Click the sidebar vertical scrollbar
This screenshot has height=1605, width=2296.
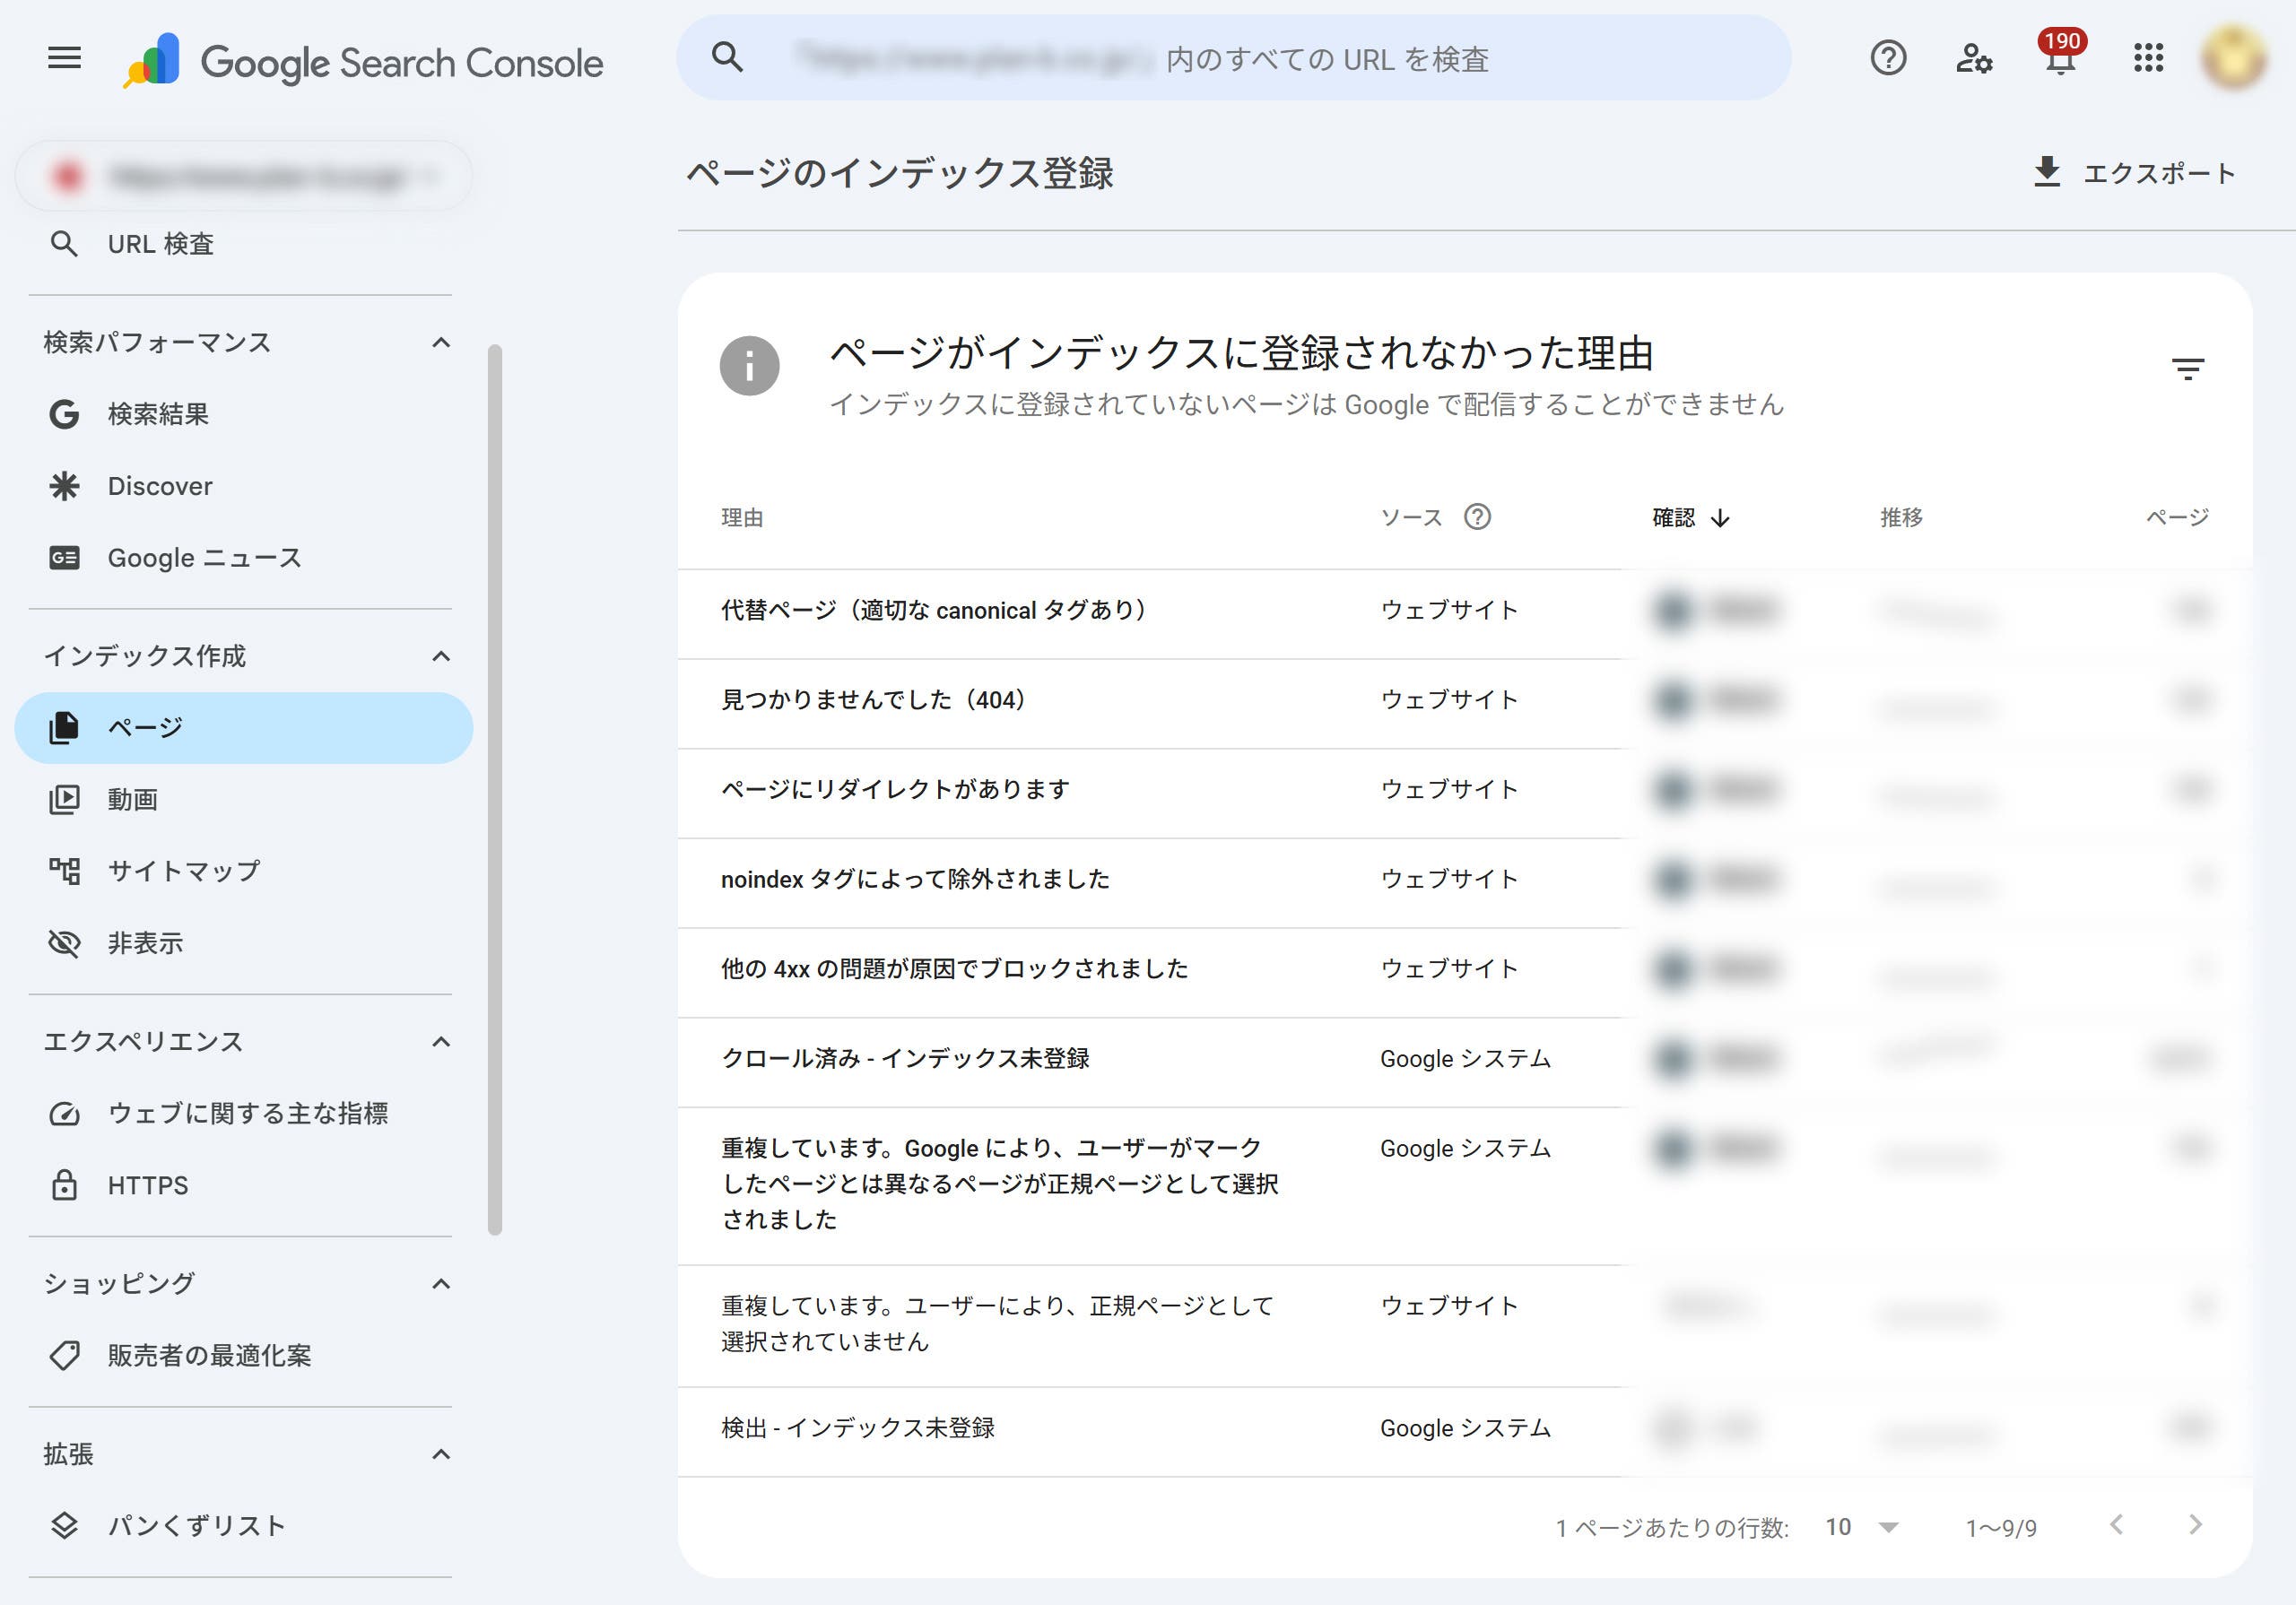click(495, 790)
